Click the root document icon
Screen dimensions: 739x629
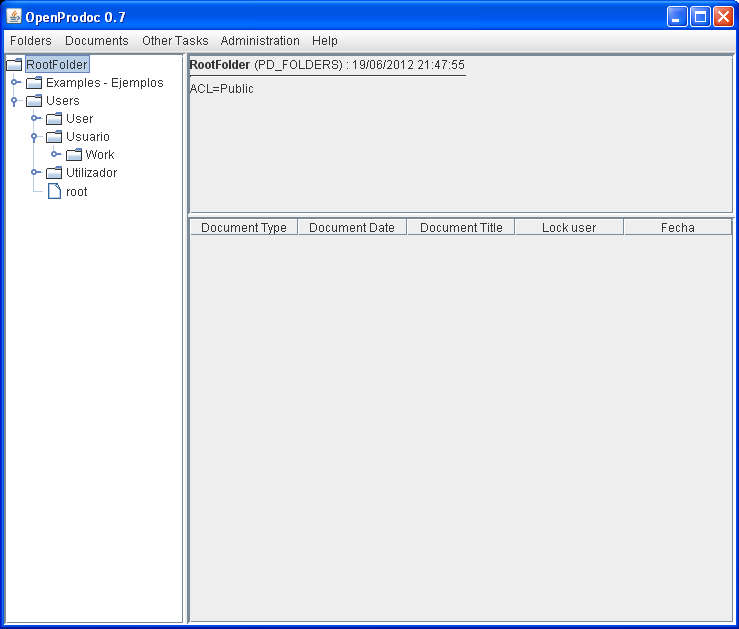54,191
